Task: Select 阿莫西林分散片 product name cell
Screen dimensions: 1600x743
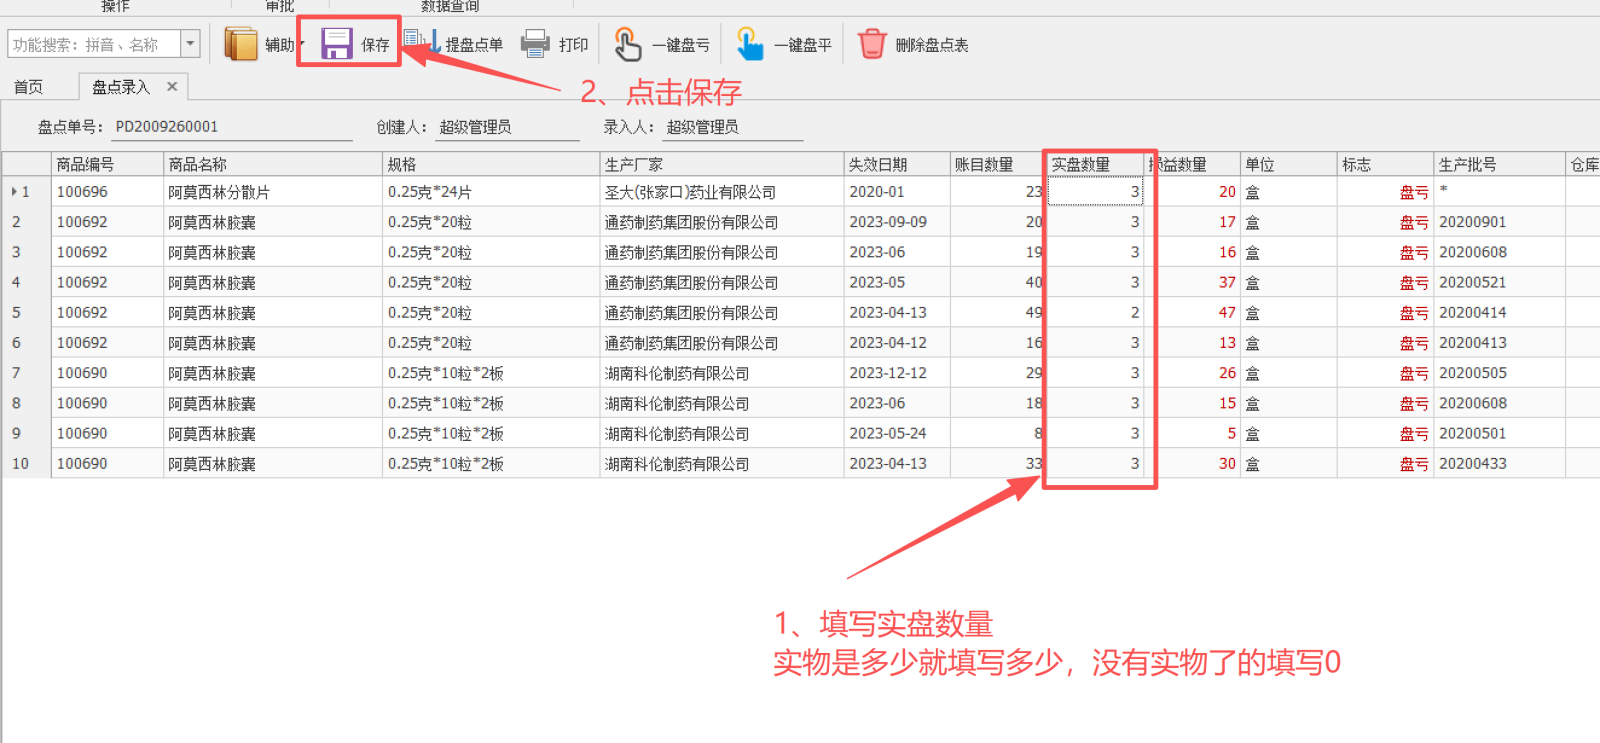Action: (273, 192)
